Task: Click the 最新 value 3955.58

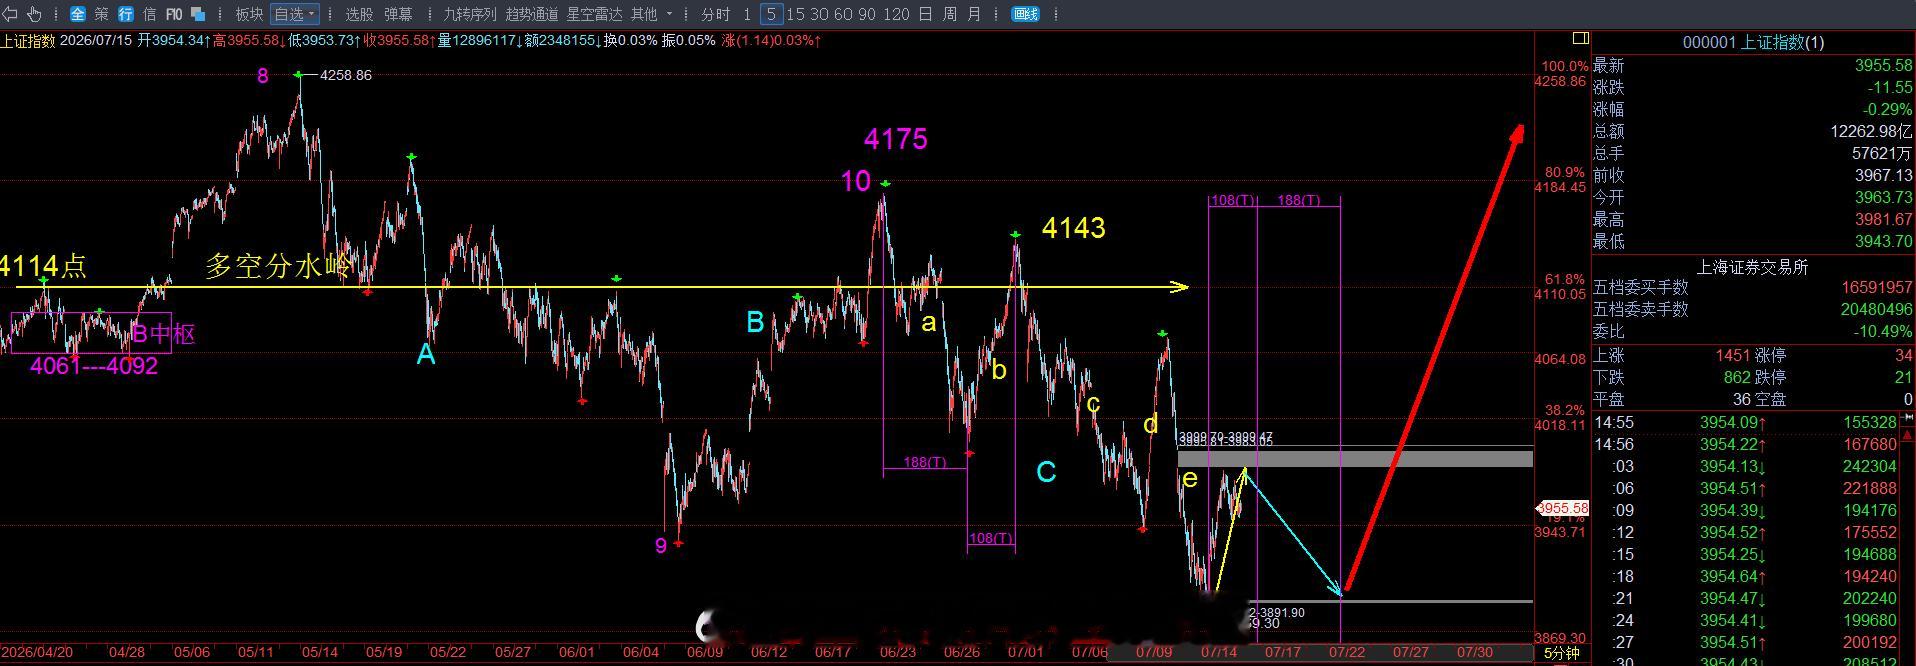Action: pyautogui.click(x=1883, y=65)
